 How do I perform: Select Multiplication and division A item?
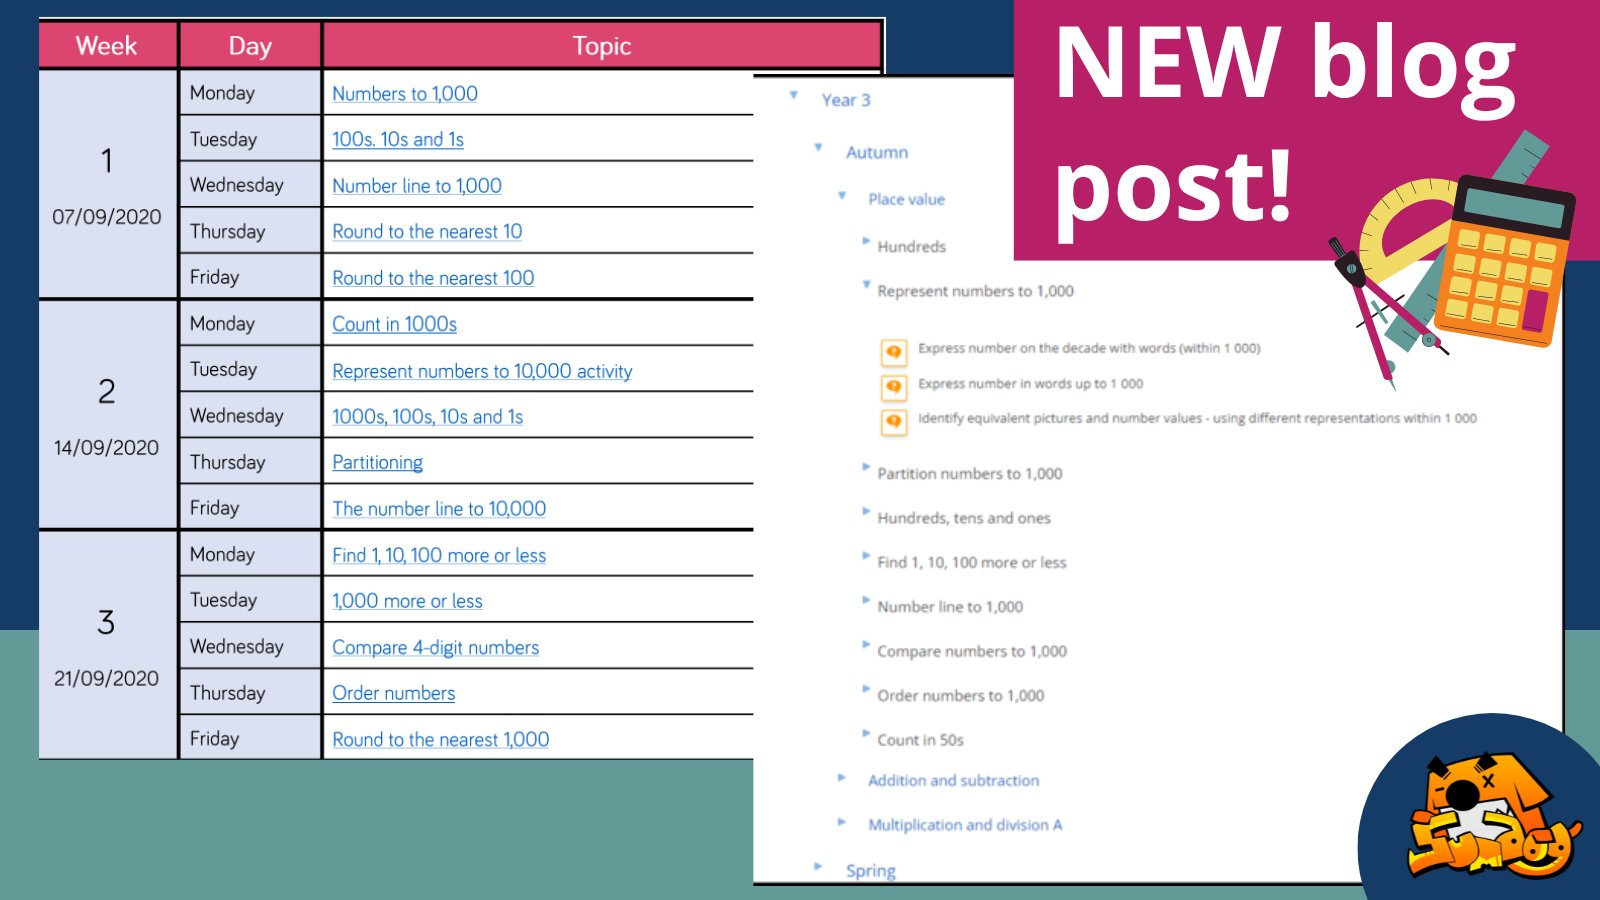(x=965, y=825)
